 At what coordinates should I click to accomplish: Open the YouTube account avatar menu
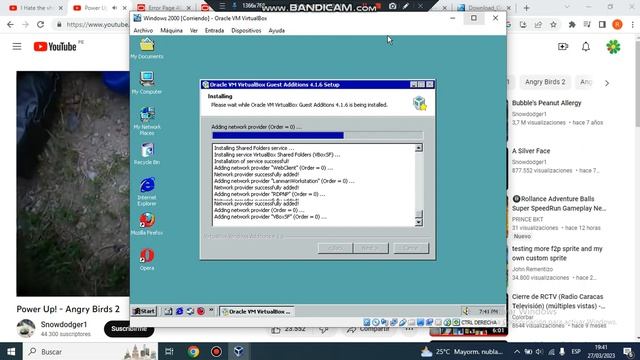[613, 47]
